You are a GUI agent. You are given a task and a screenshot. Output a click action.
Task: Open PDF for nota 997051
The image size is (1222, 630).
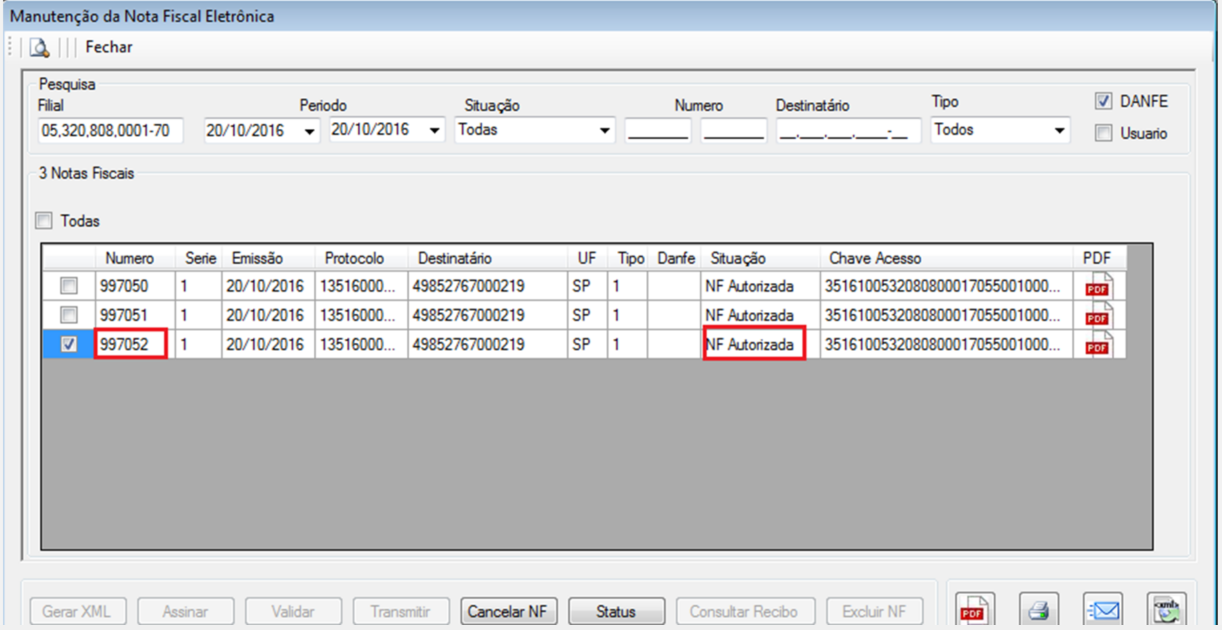(1098, 315)
